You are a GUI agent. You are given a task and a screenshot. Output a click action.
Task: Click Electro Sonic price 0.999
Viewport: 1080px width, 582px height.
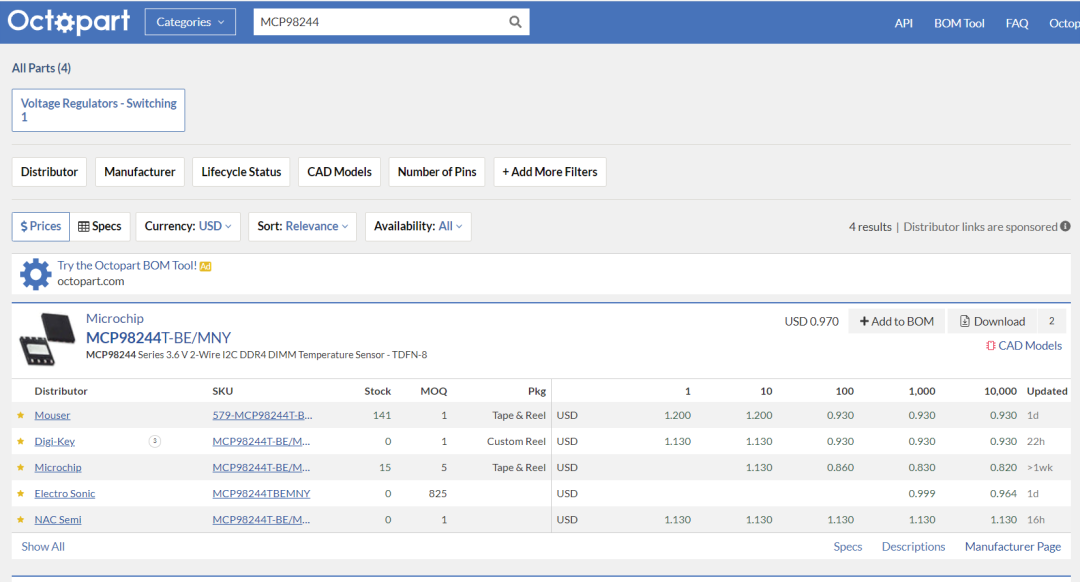click(922, 494)
